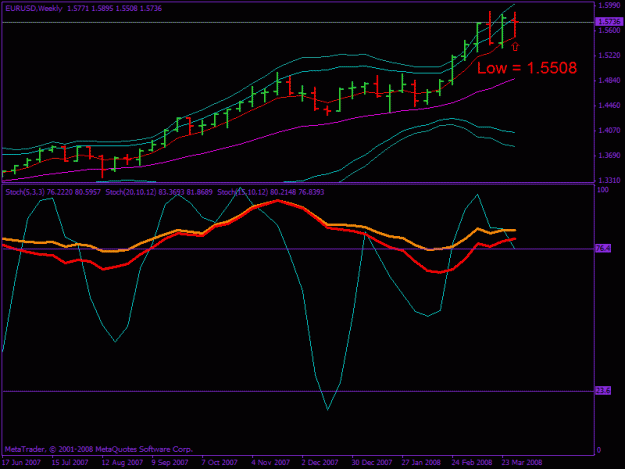Click the Stoch(15,10,12) indicator label
Image resolution: width=625 pixels, height=469 pixels.
pyautogui.click(x=271, y=192)
